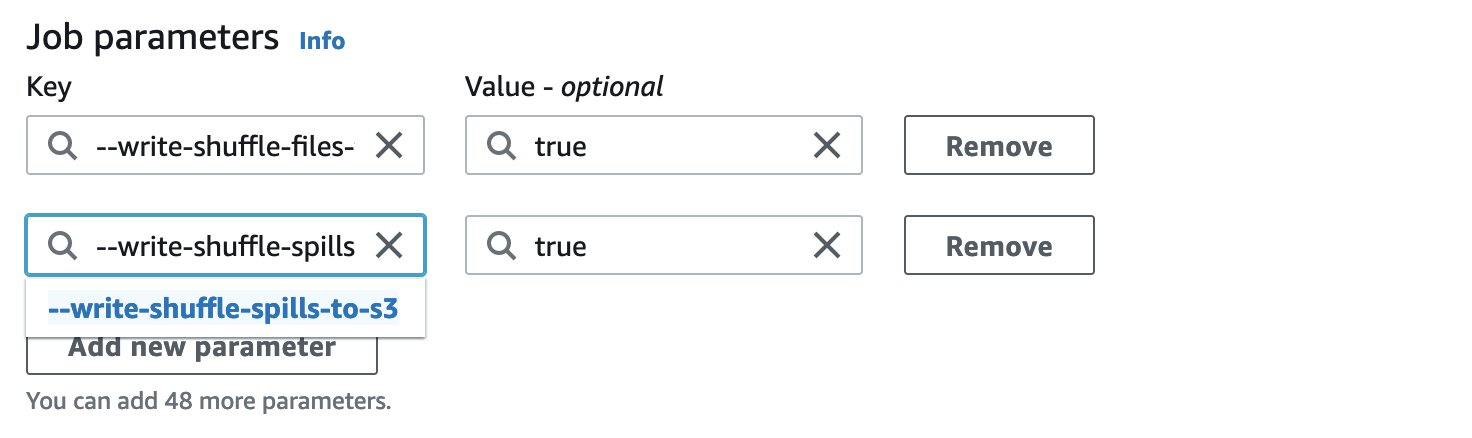This screenshot has height=438, width=1472.
Task: Remove the --write-shuffle-spills parameter row
Action: (999, 246)
